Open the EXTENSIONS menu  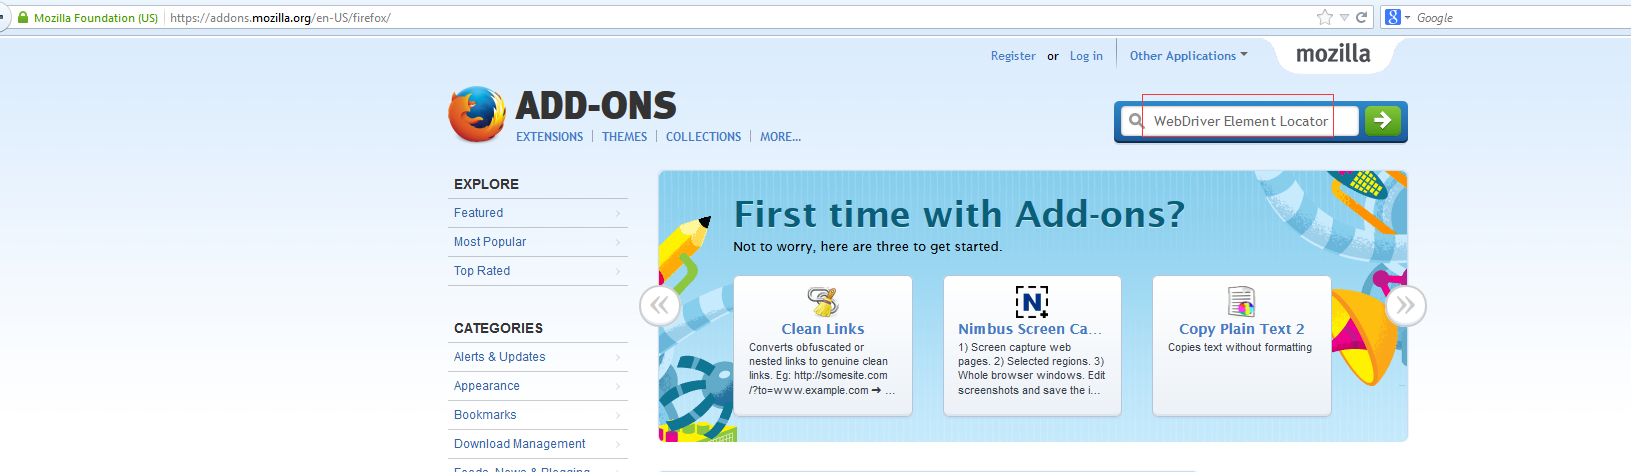549,137
